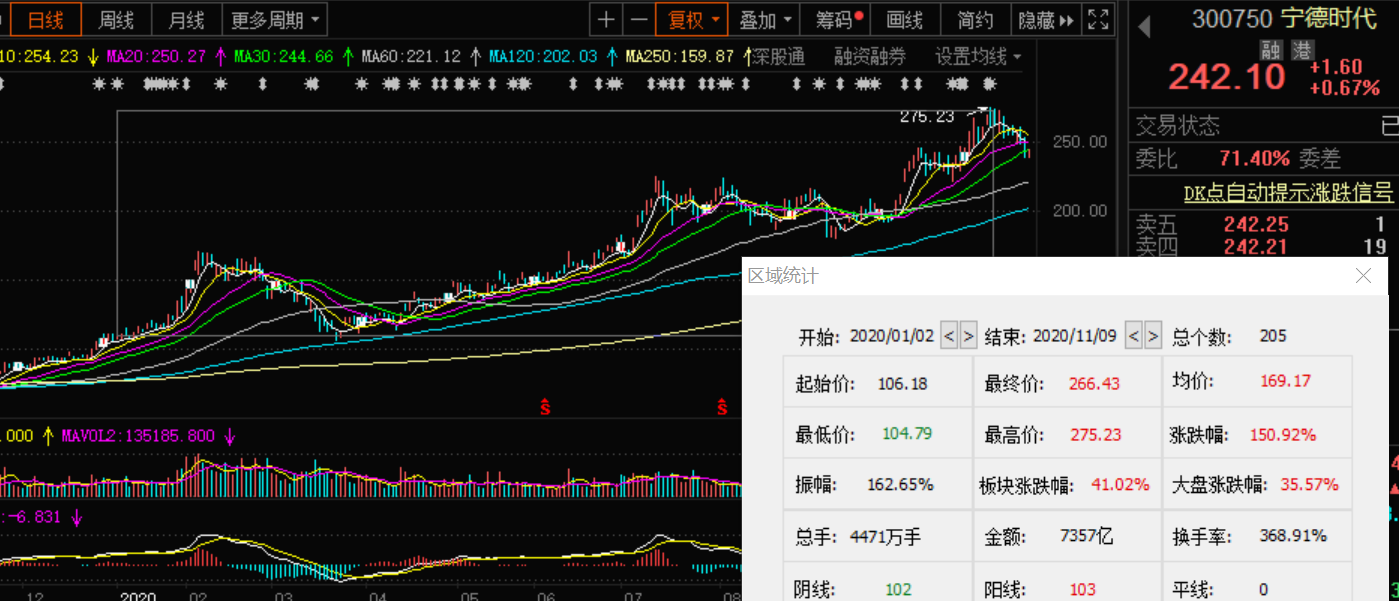Screen dimensions: 1399x601
Task: Open the 设置均线 moving average dropdown
Action: [x=978, y=57]
